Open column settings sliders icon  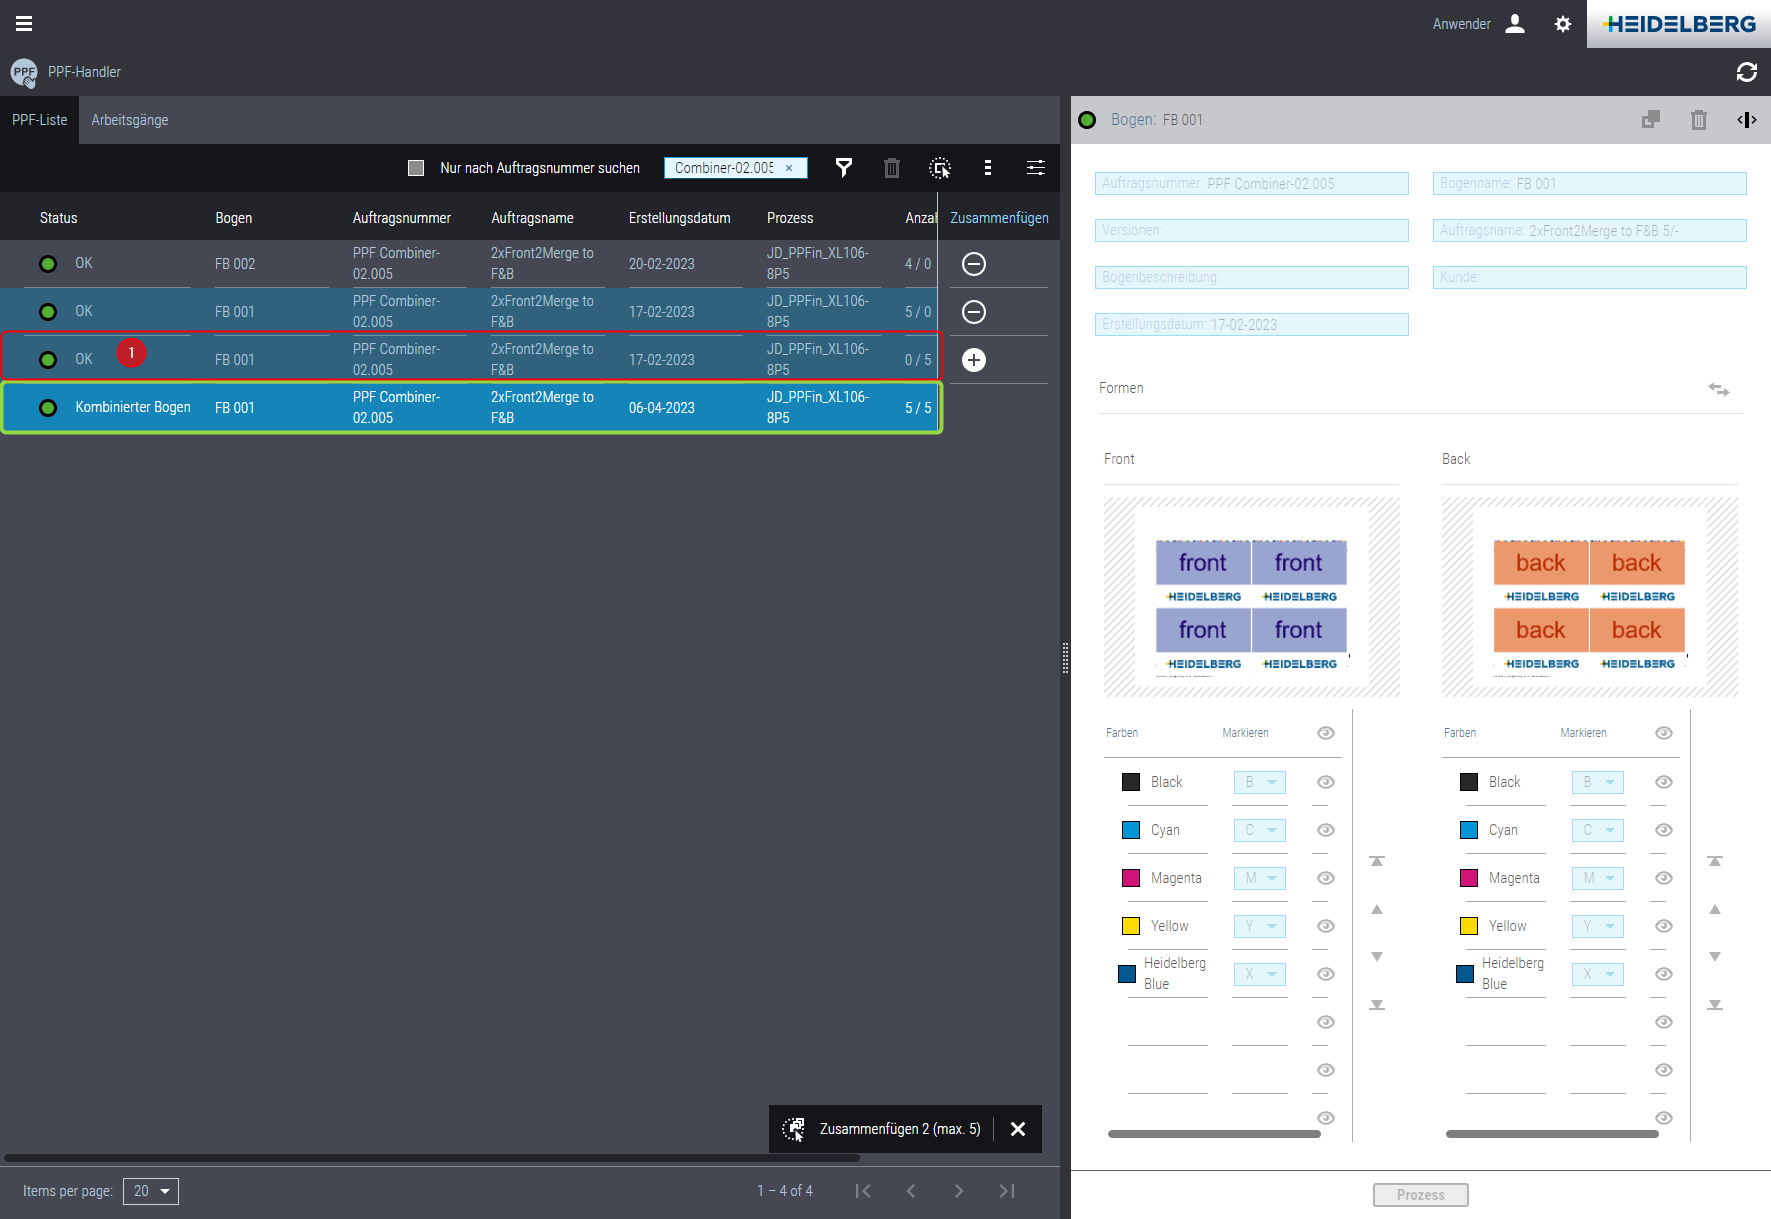1036,168
